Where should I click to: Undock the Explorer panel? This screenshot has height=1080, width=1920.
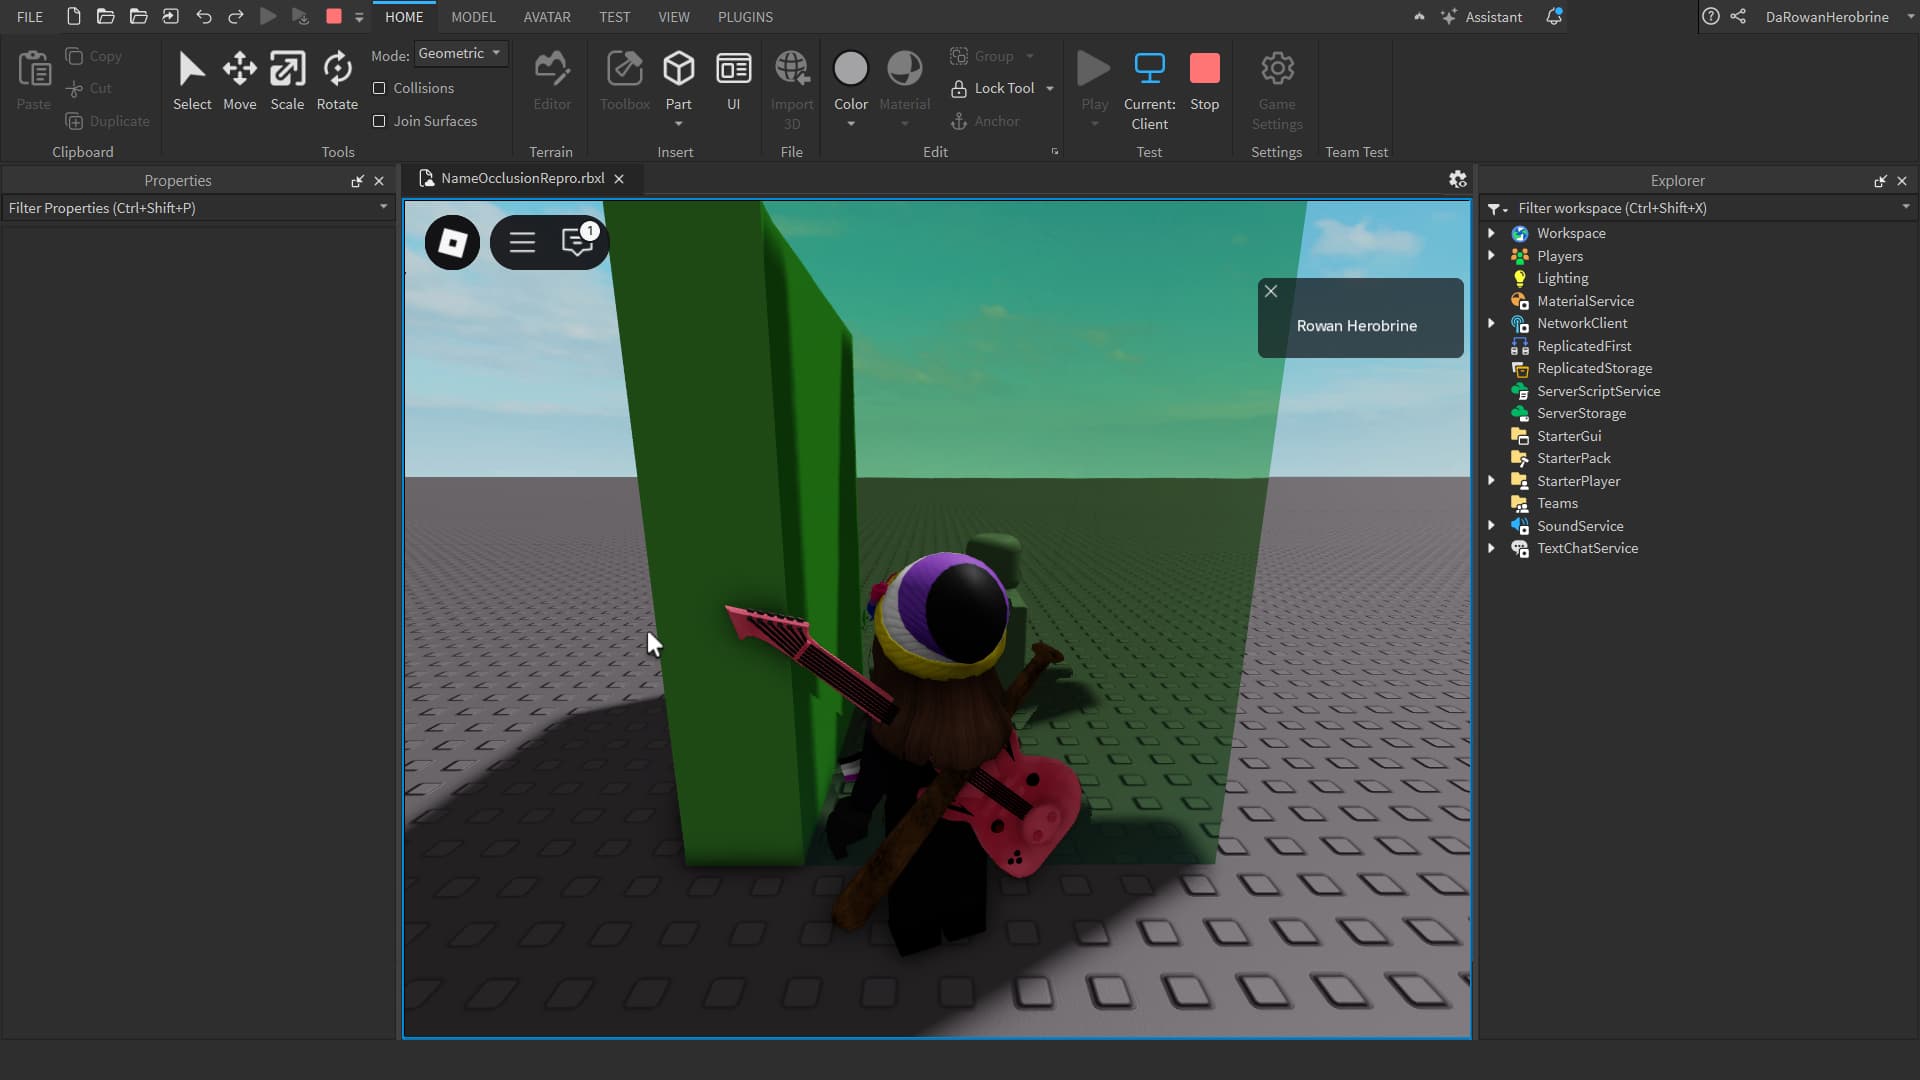1880,181
